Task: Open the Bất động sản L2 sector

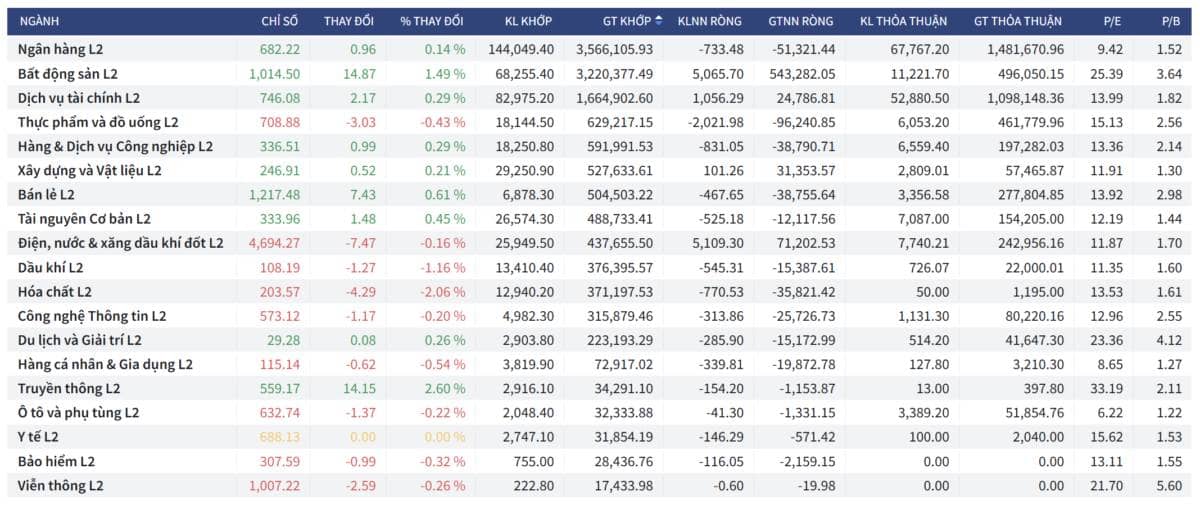Action: (x=68, y=73)
